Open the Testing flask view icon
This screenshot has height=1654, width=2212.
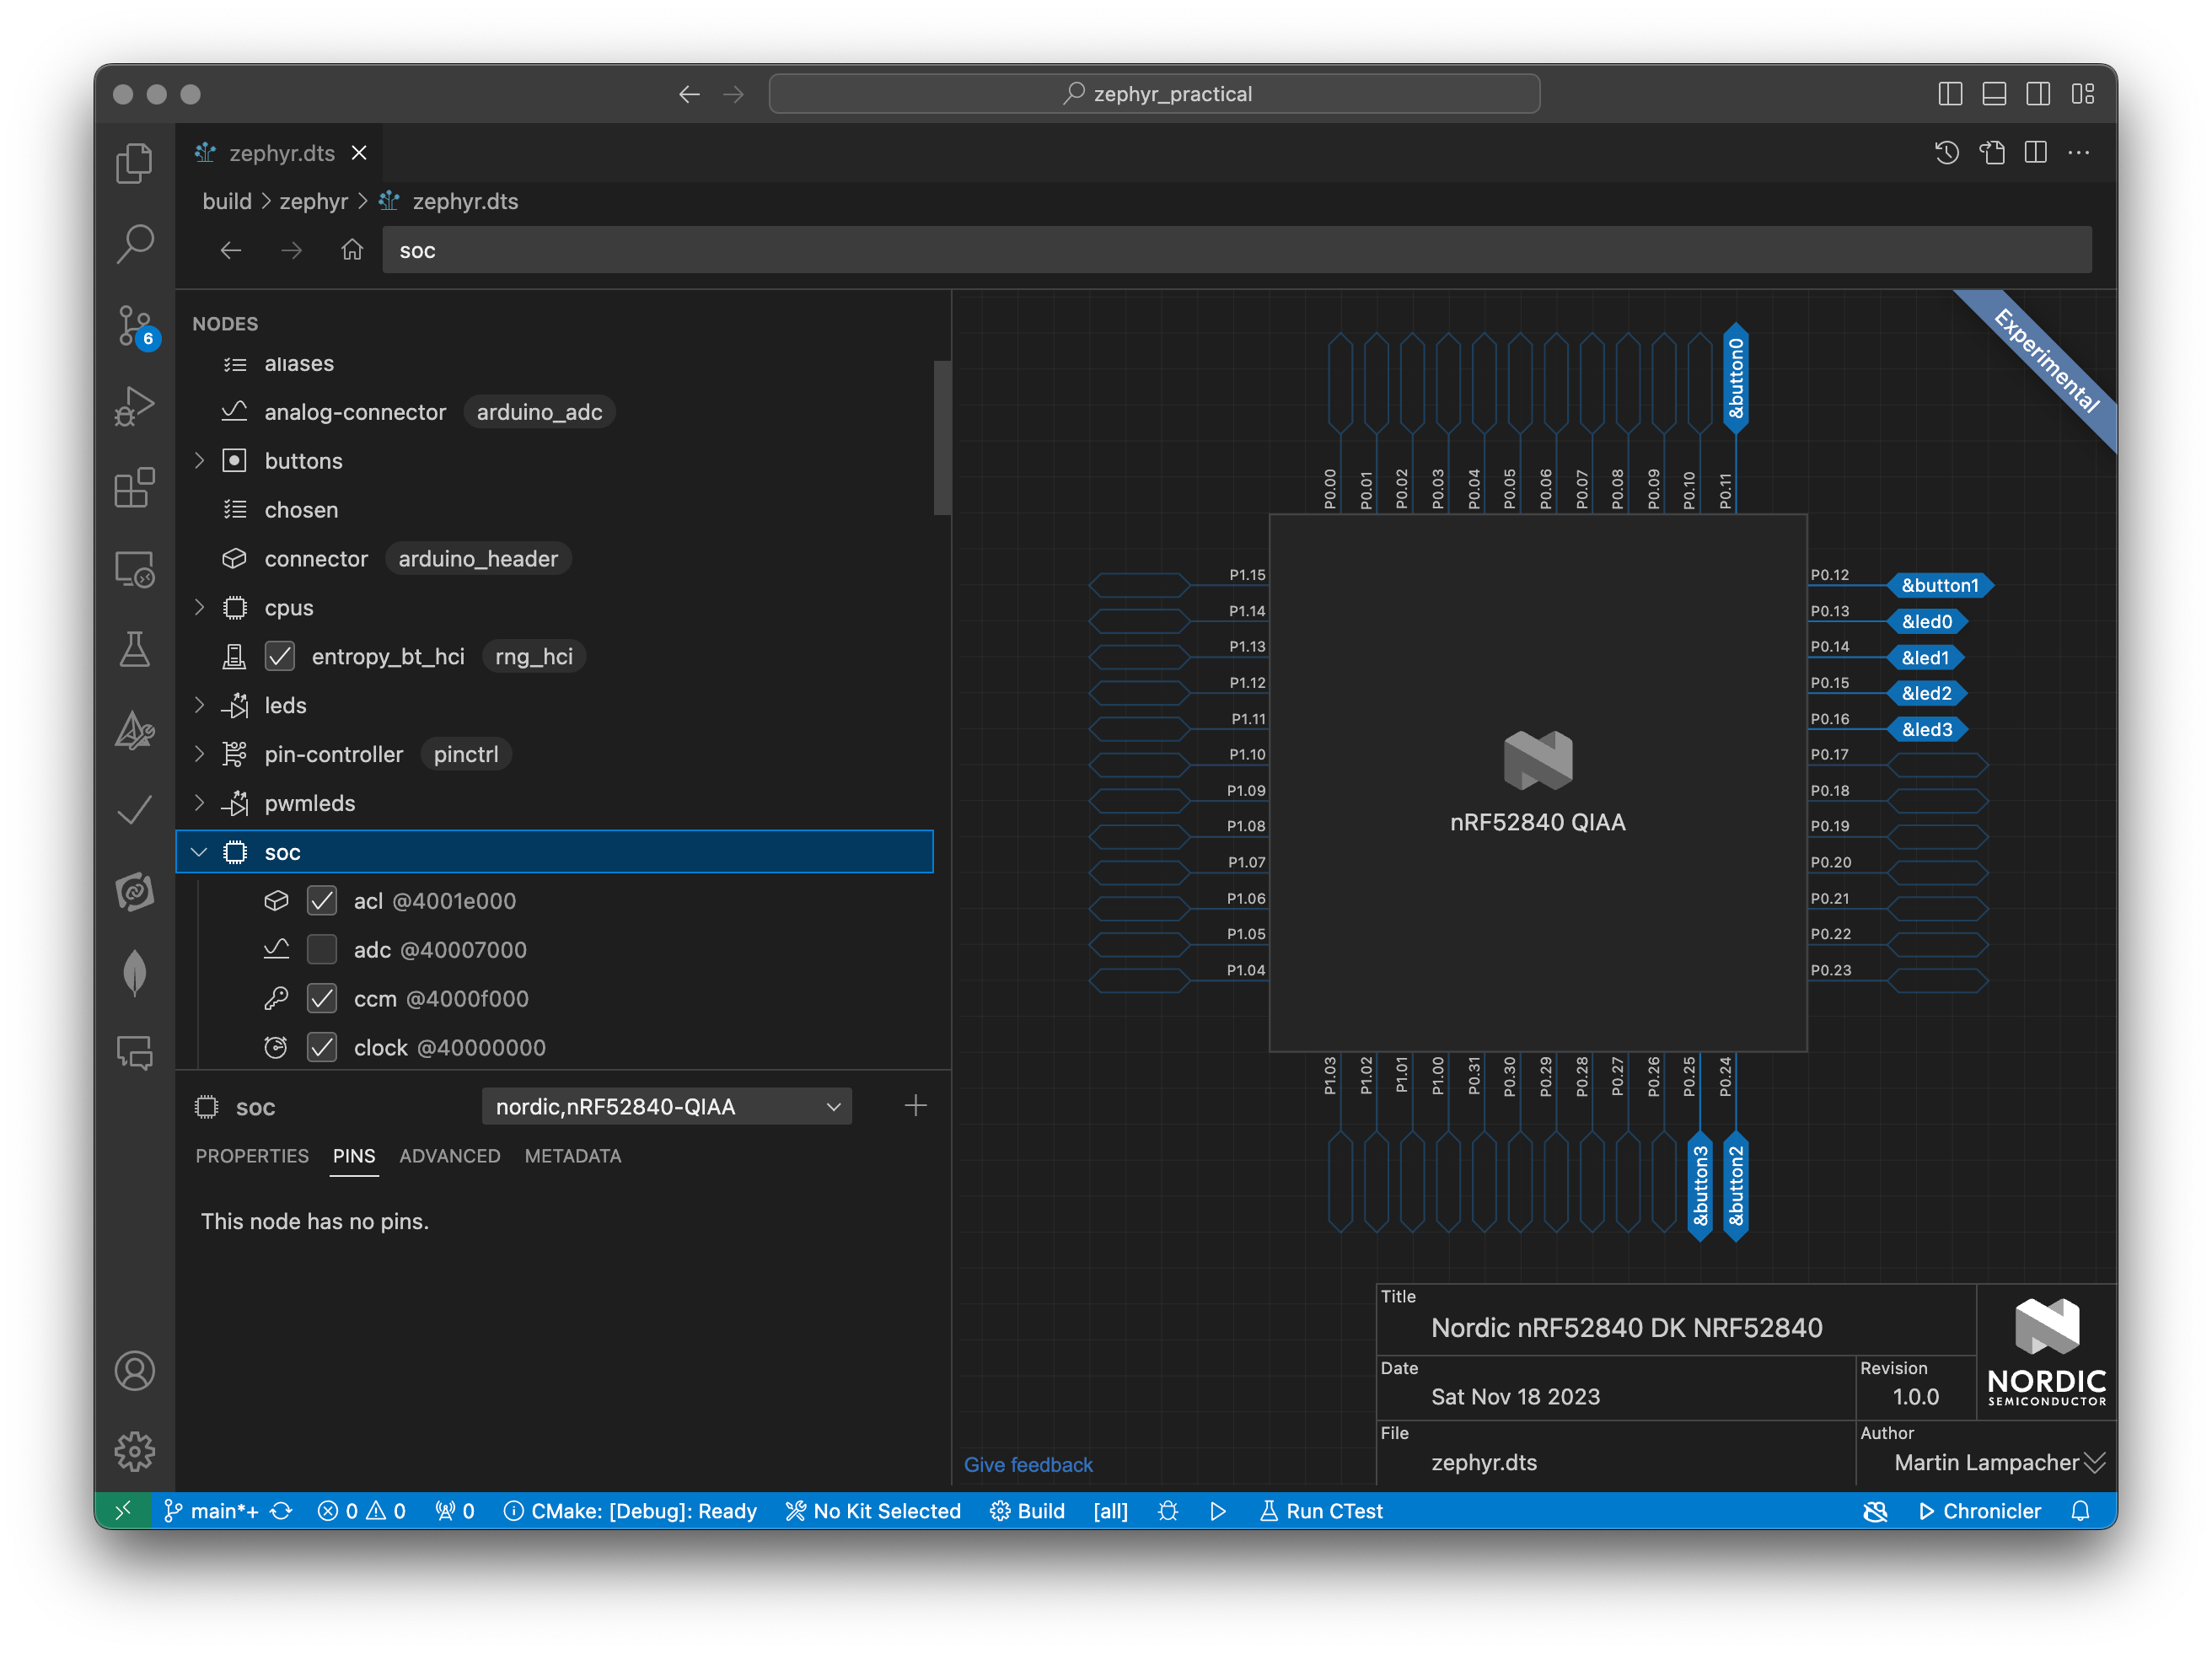(134, 650)
